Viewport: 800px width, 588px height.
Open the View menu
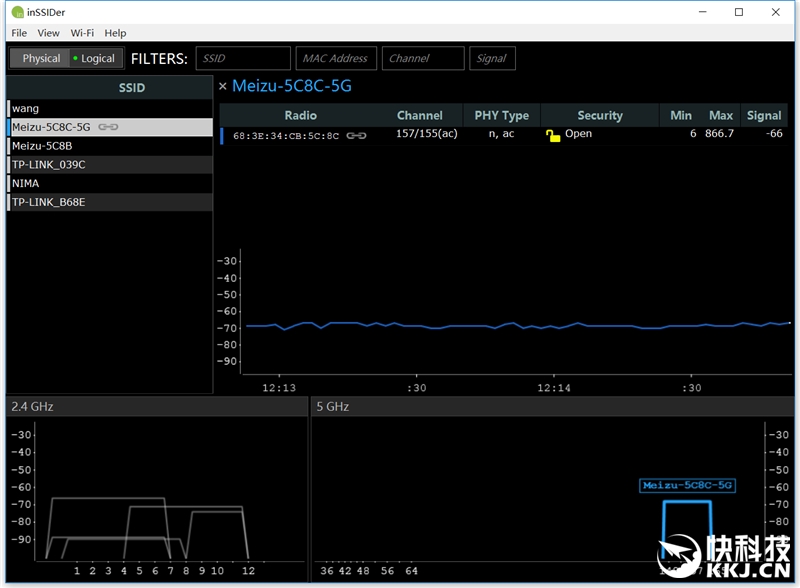click(48, 33)
